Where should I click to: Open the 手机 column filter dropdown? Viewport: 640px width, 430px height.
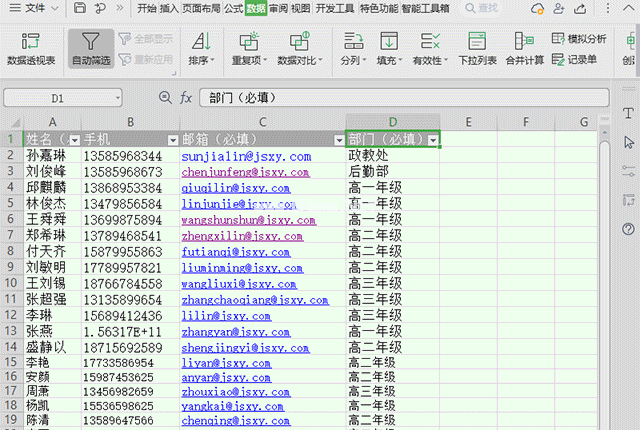point(173,140)
